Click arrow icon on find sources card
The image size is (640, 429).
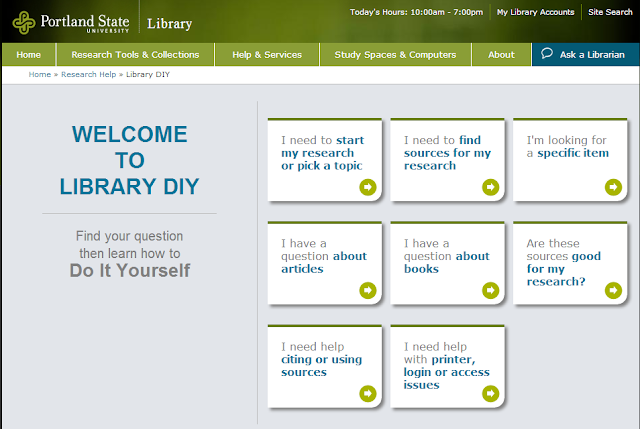coord(490,187)
